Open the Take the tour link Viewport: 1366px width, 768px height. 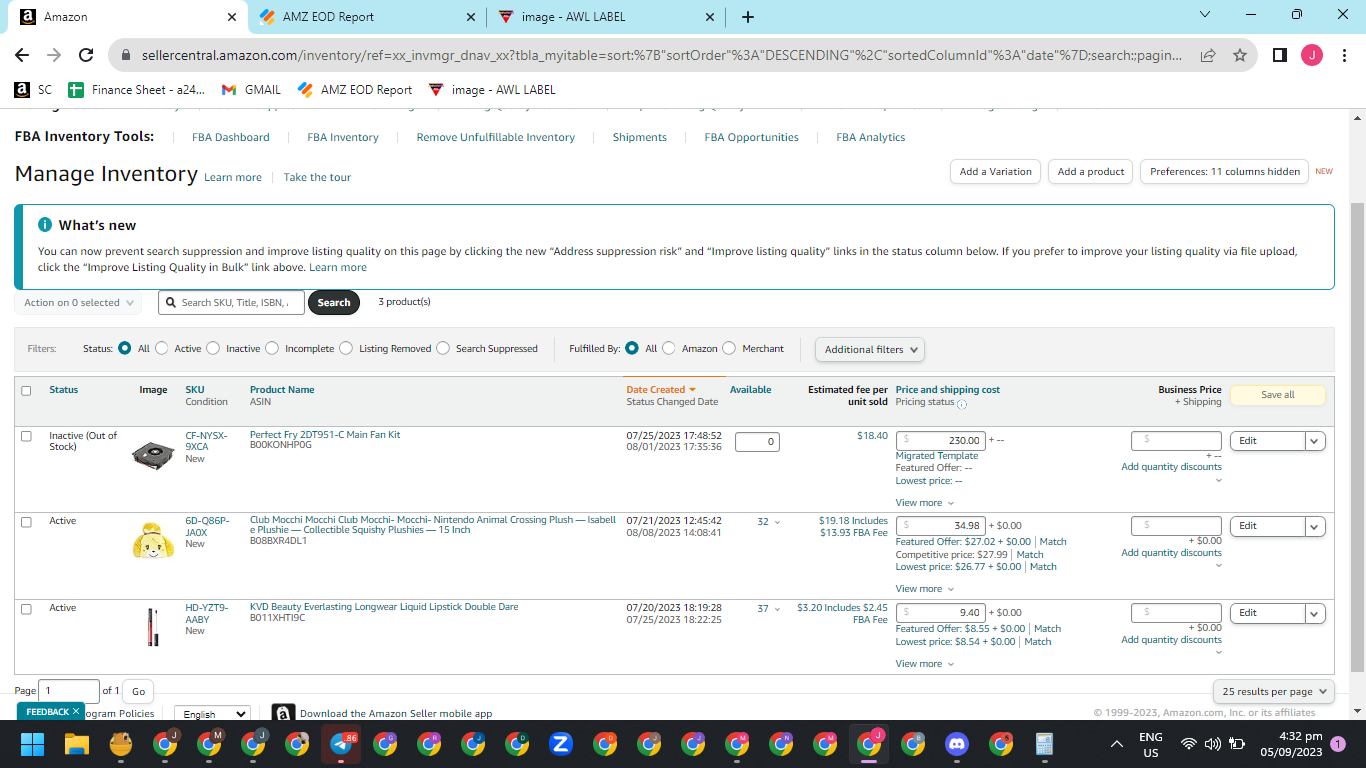click(317, 178)
